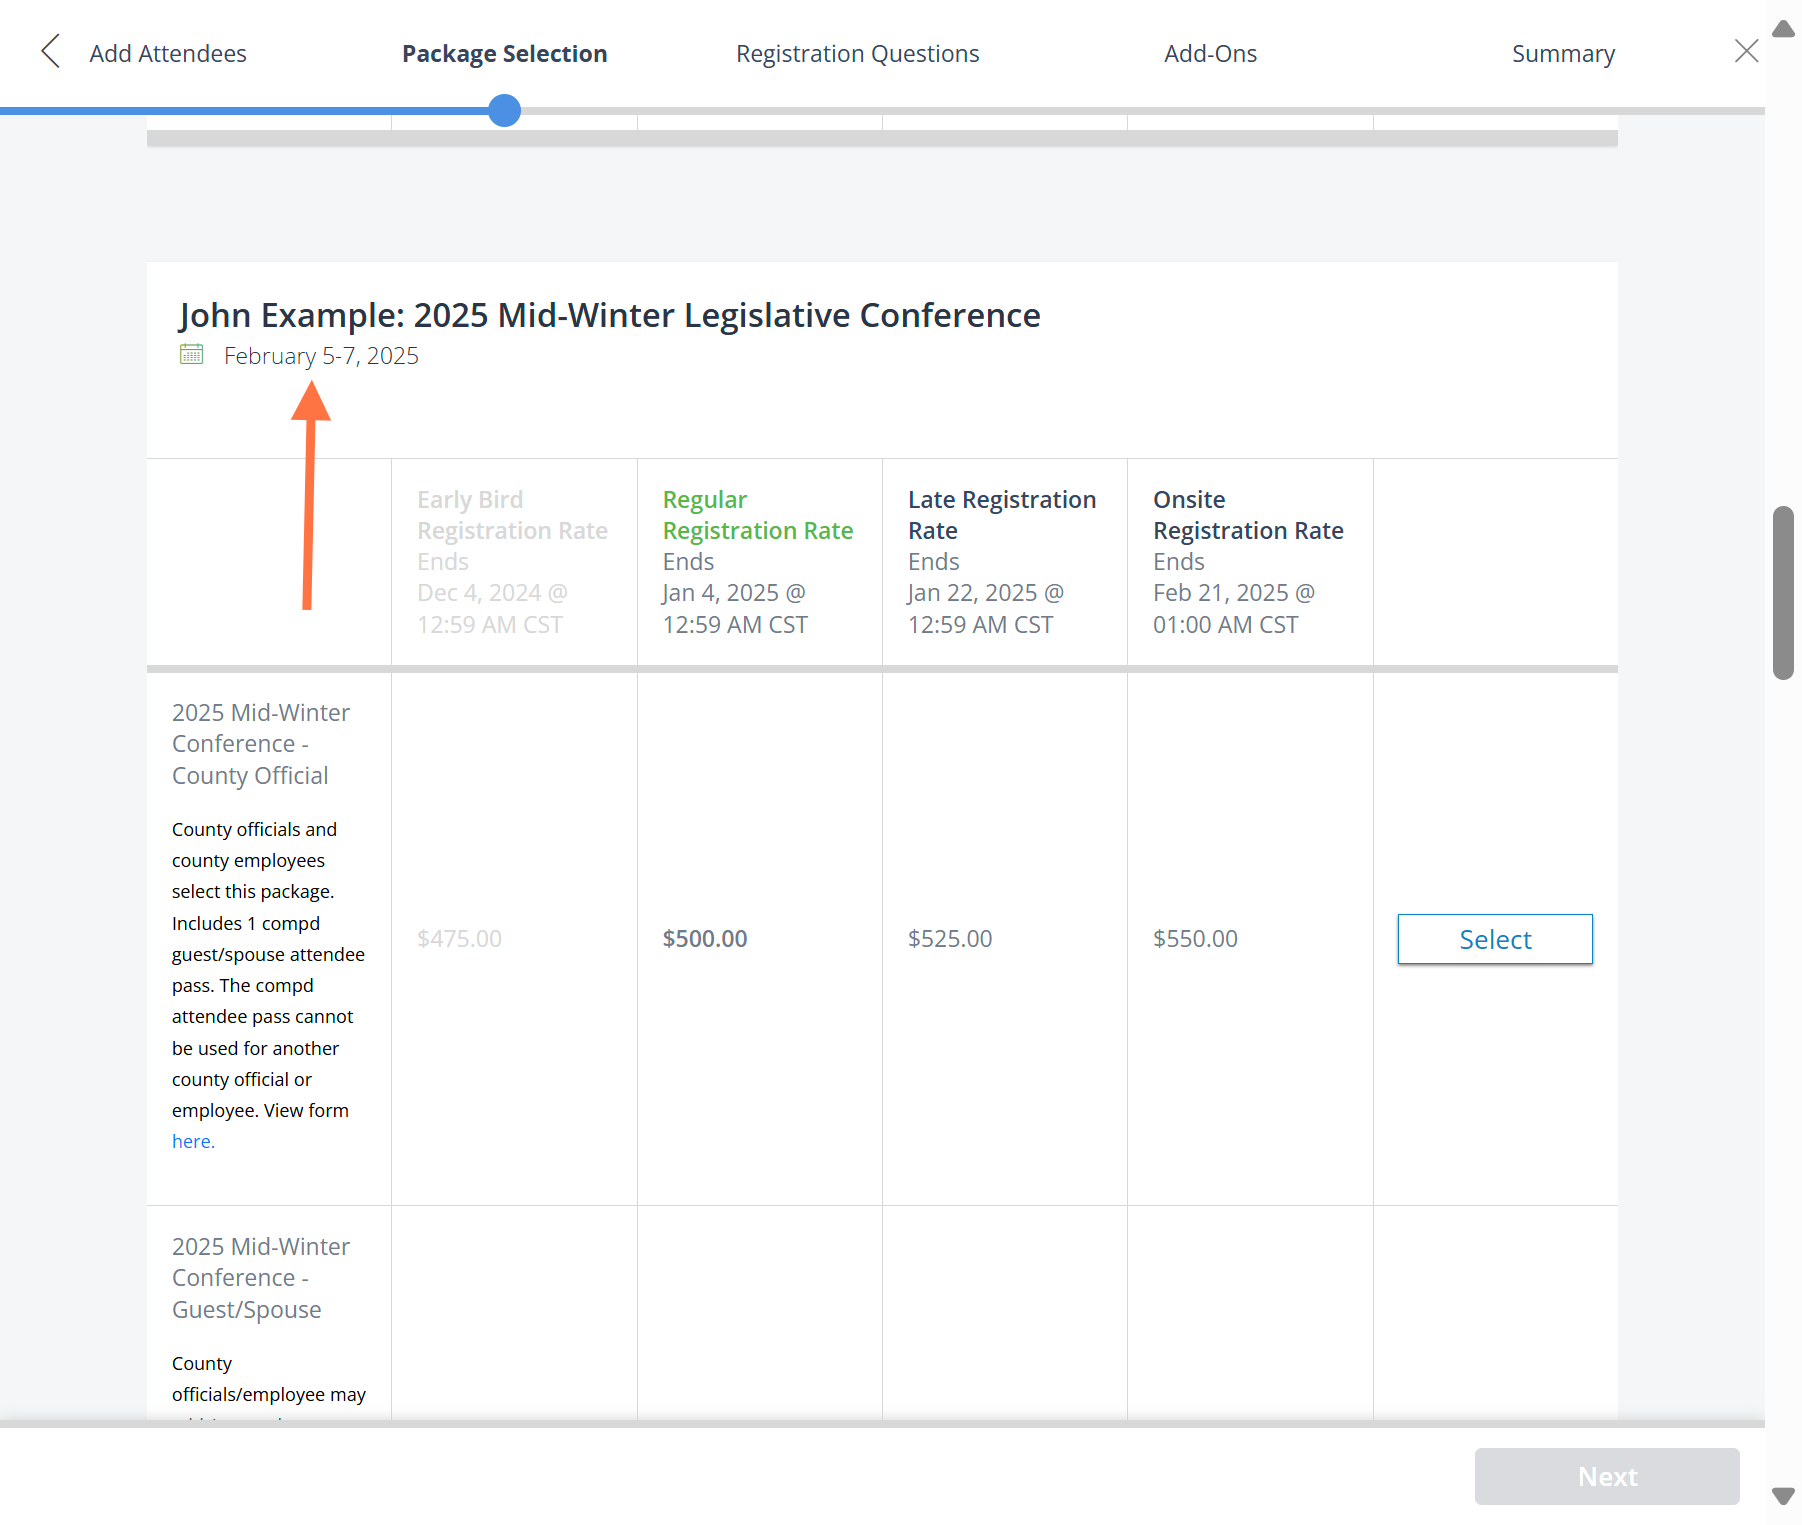Go to Registration Questions step

(857, 53)
